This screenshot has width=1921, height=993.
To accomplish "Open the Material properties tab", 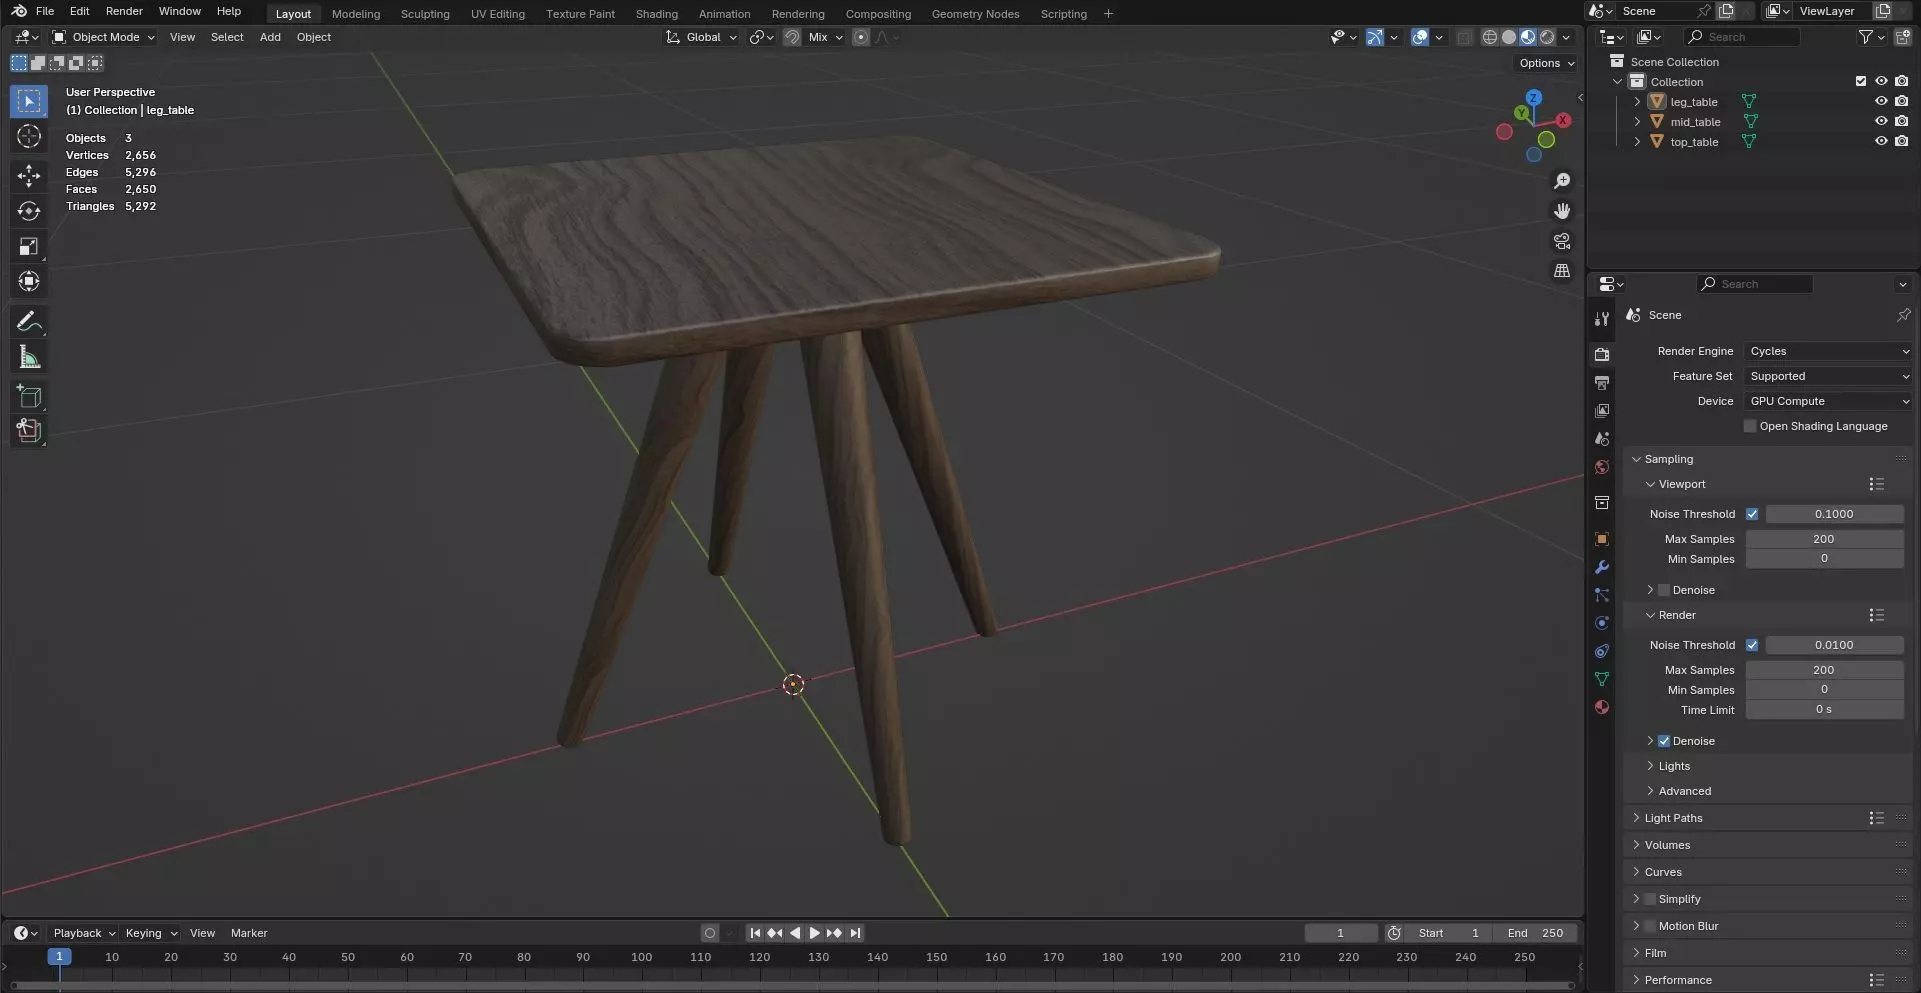I will (x=1602, y=707).
